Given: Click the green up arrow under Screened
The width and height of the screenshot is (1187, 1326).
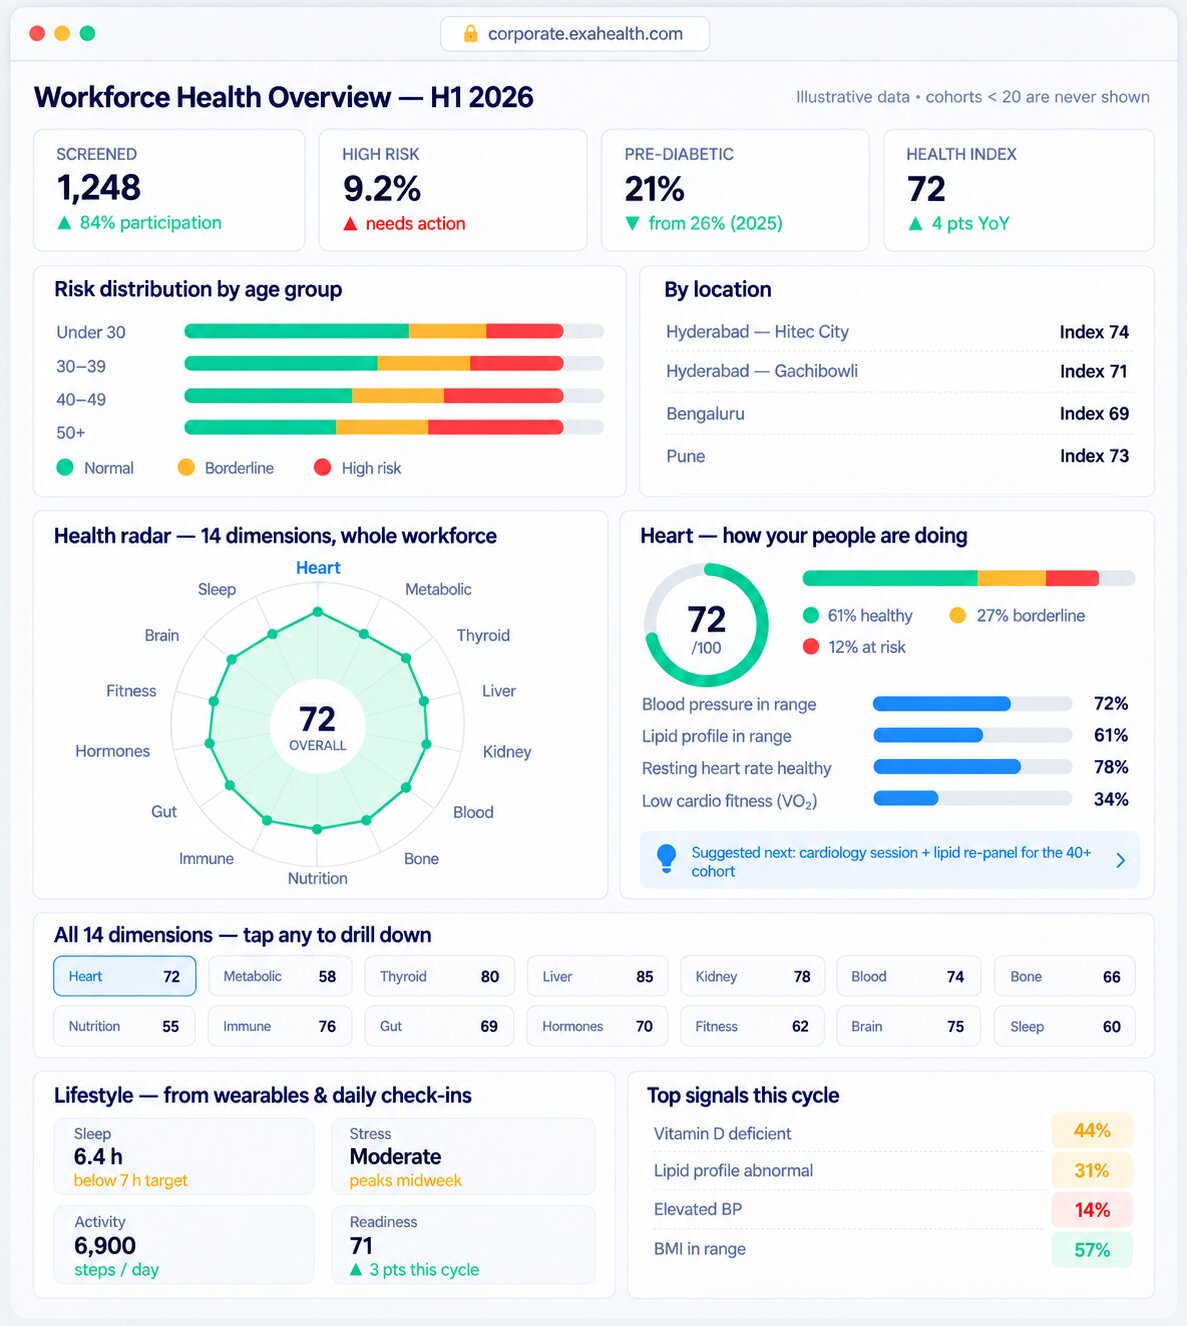Looking at the screenshot, I should pyautogui.click(x=65, y=223).
